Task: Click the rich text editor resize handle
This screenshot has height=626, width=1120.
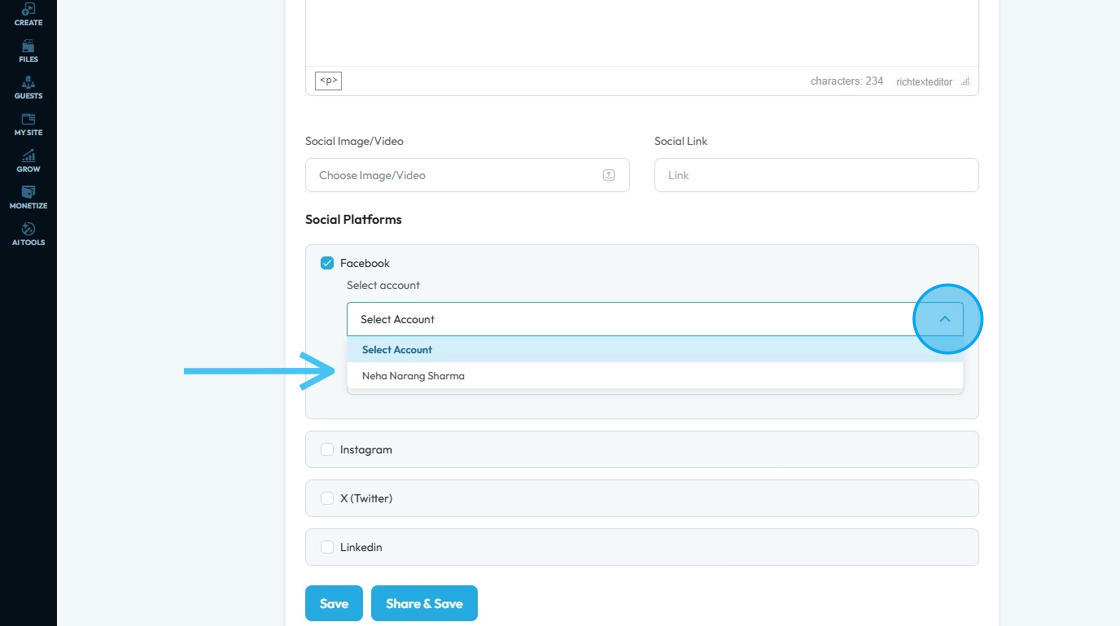Action: point(965,82)
